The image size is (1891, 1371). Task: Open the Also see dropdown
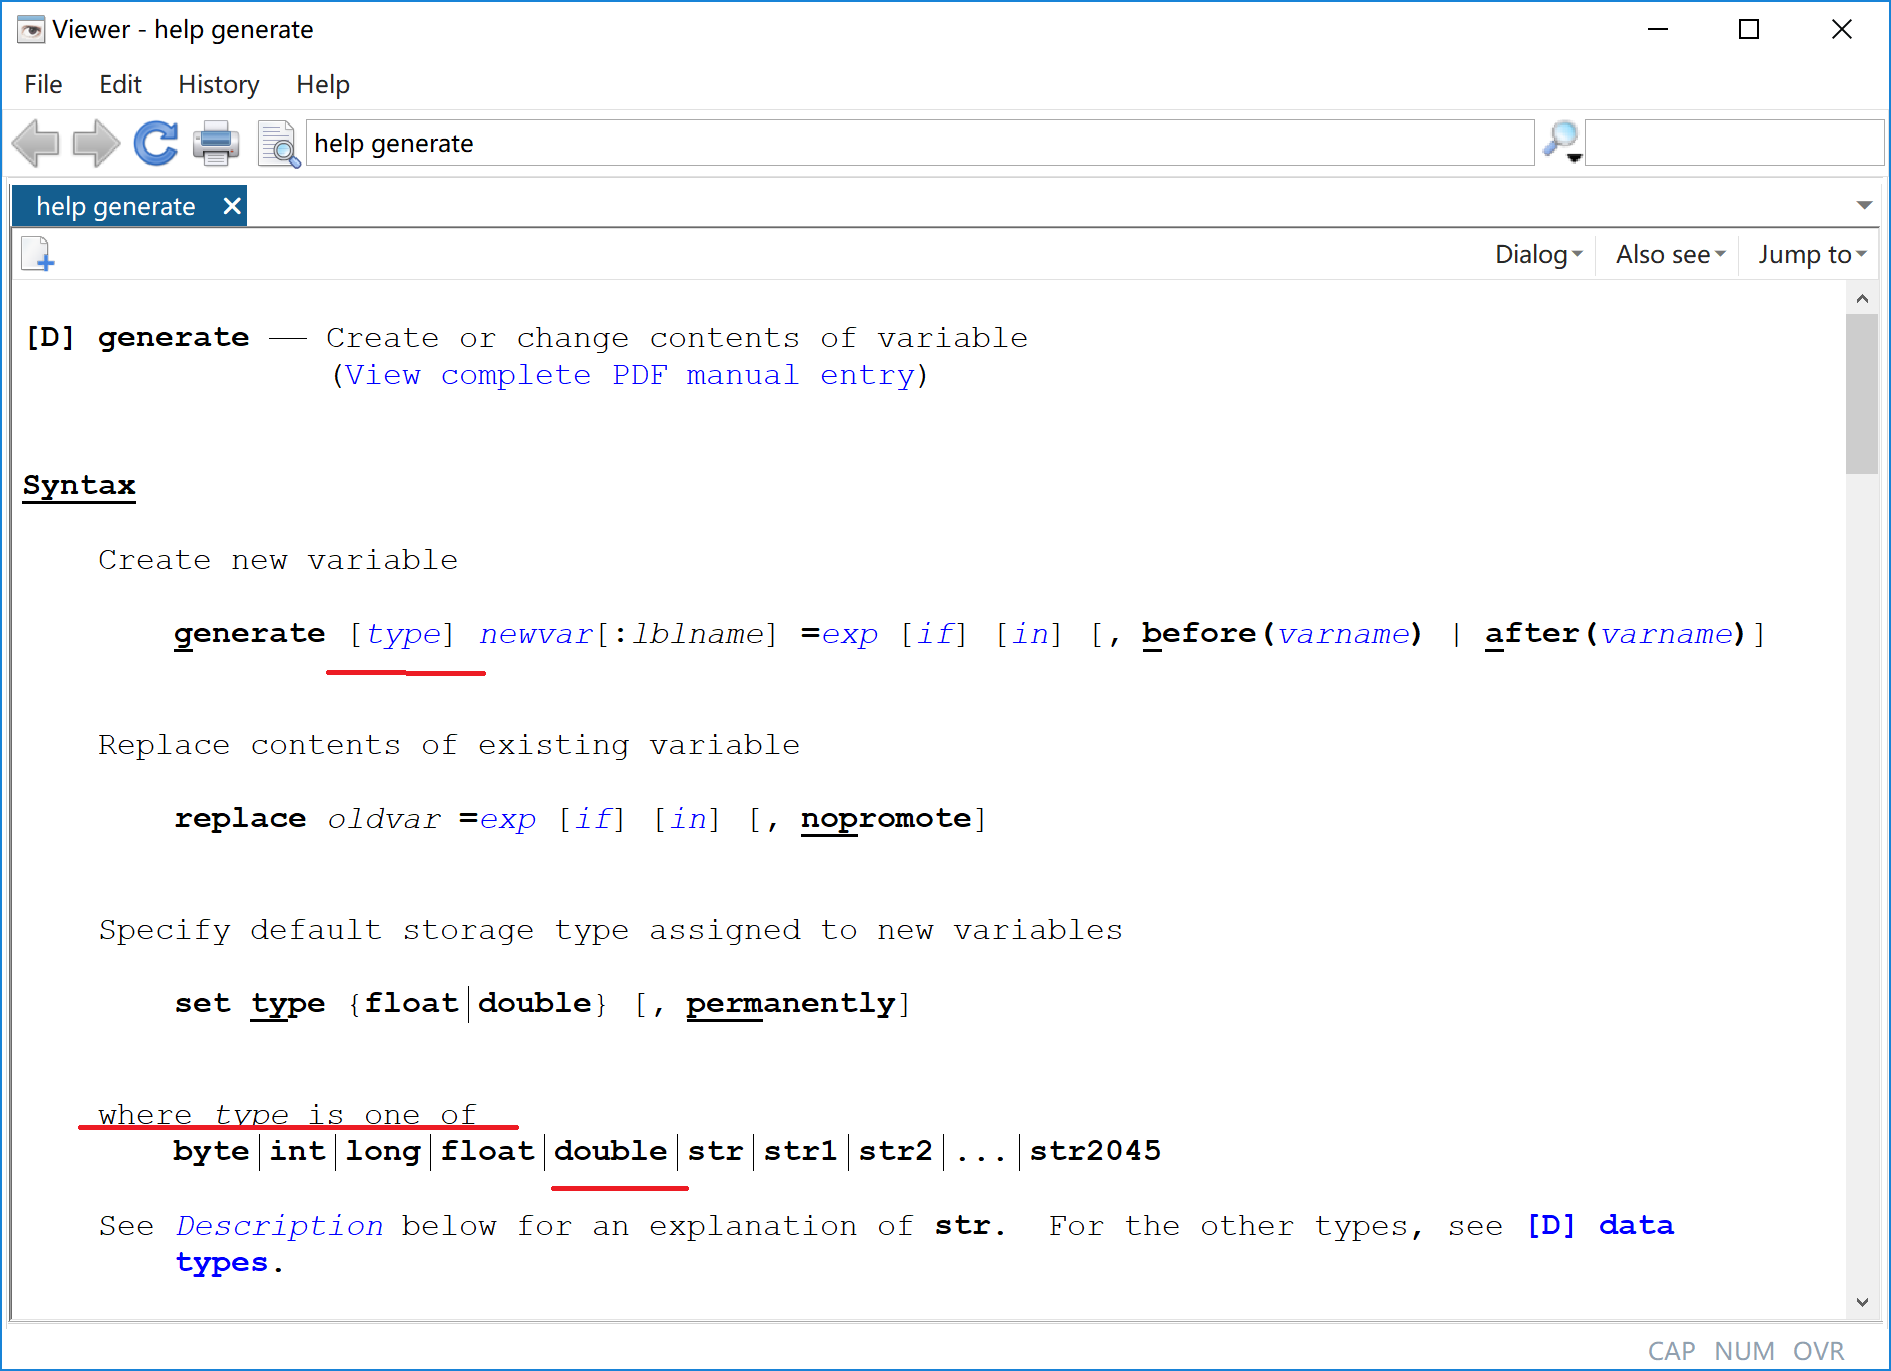click(x=1670, y=254)
